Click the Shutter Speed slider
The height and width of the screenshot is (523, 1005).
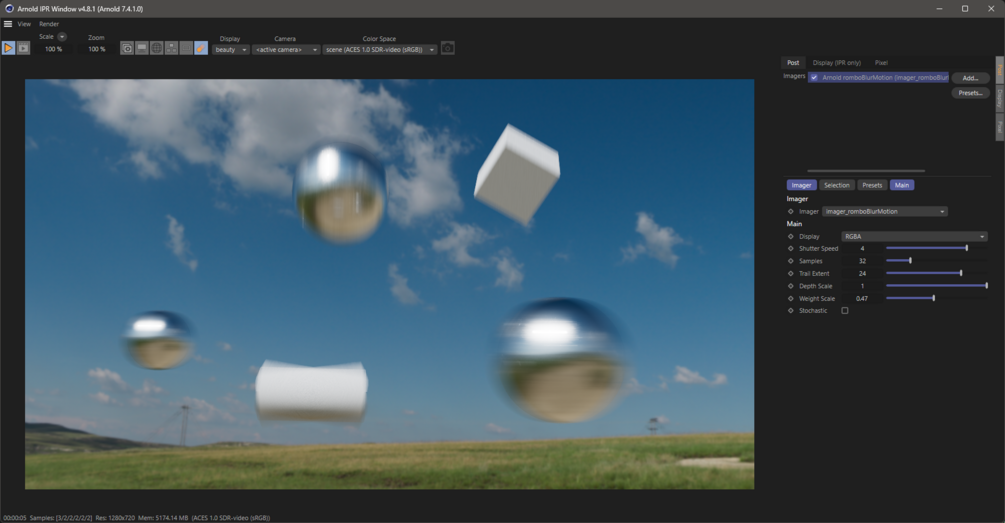pos(936,248)
